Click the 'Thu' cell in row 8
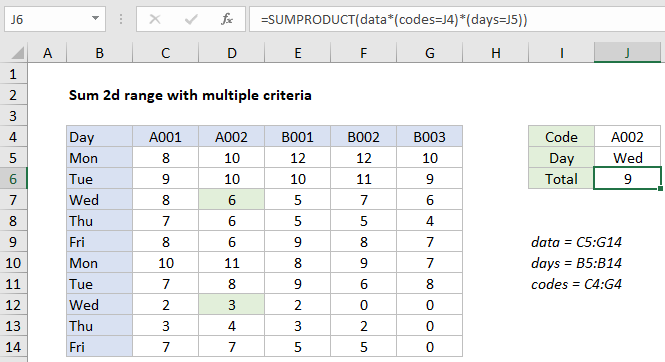Screen dimensions: 665x362 tap(99, 221)
